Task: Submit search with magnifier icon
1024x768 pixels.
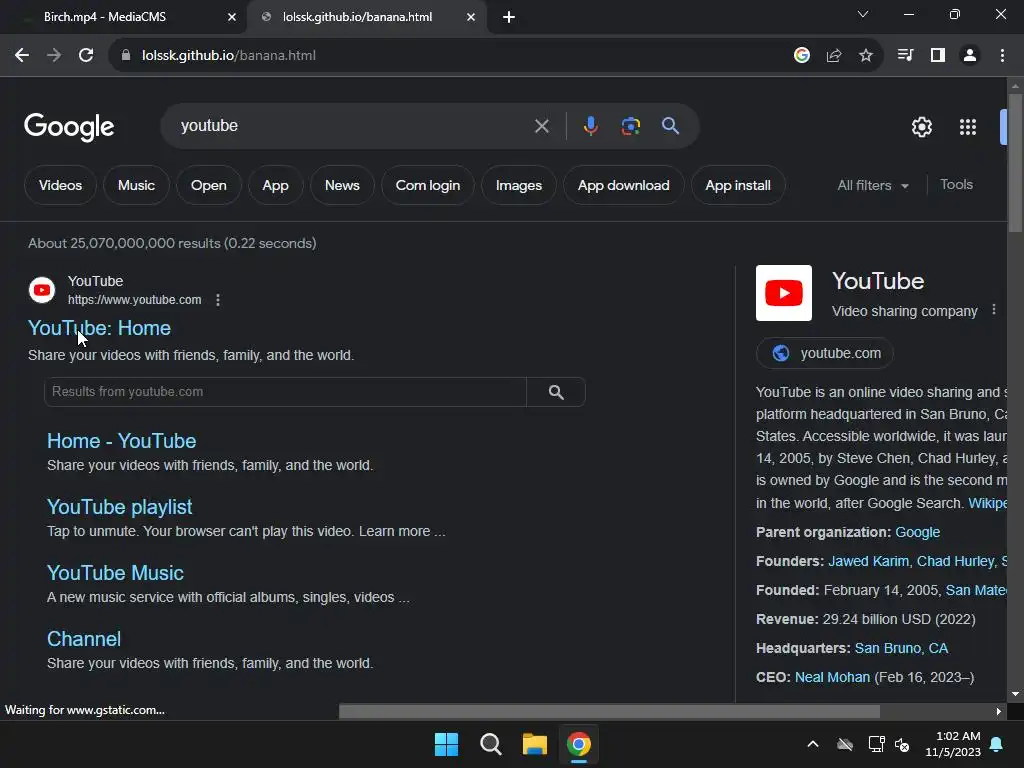Action: point(670,125)
